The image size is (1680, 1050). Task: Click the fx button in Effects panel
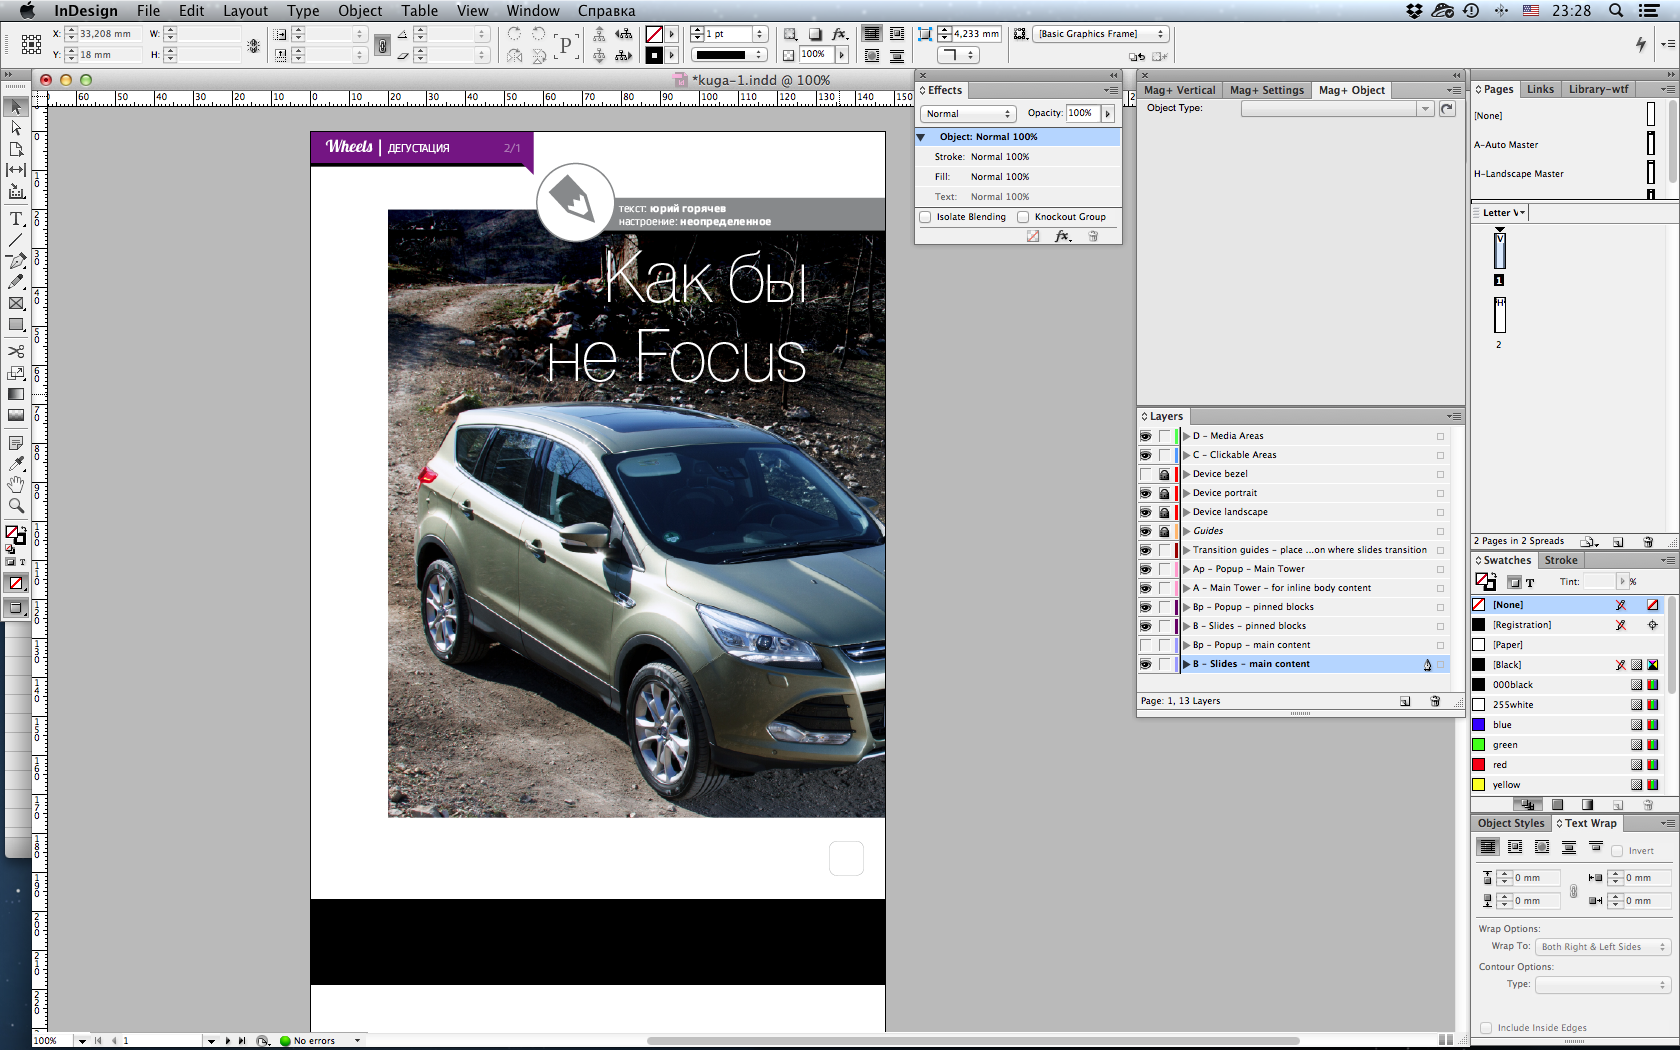point(1063,236)
